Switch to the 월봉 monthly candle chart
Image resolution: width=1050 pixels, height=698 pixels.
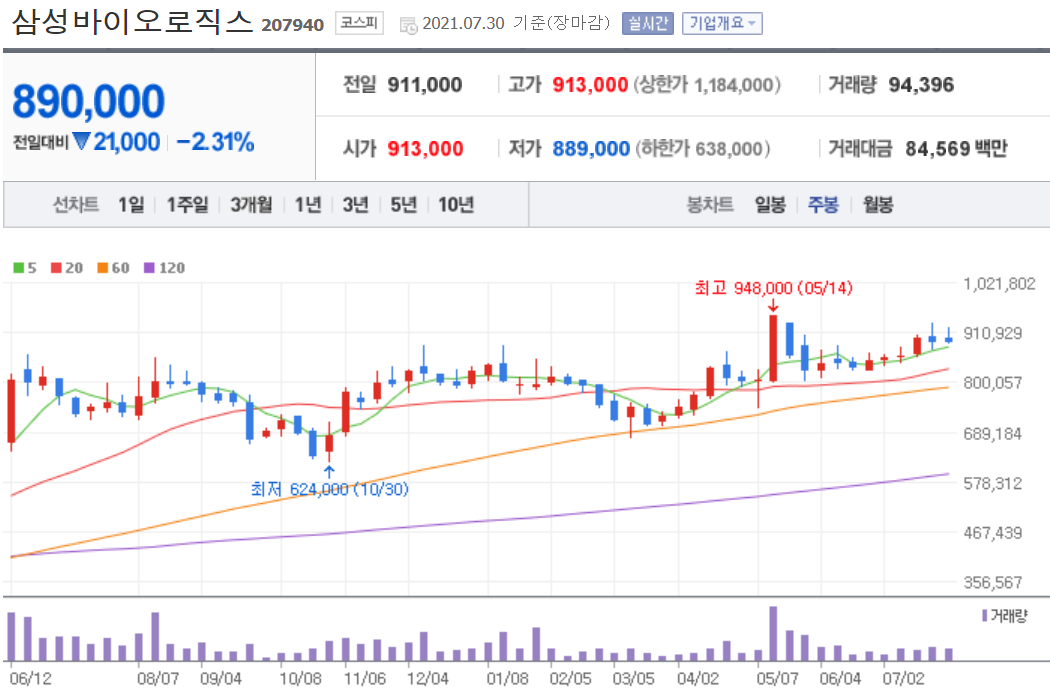(x=878, y=204)
